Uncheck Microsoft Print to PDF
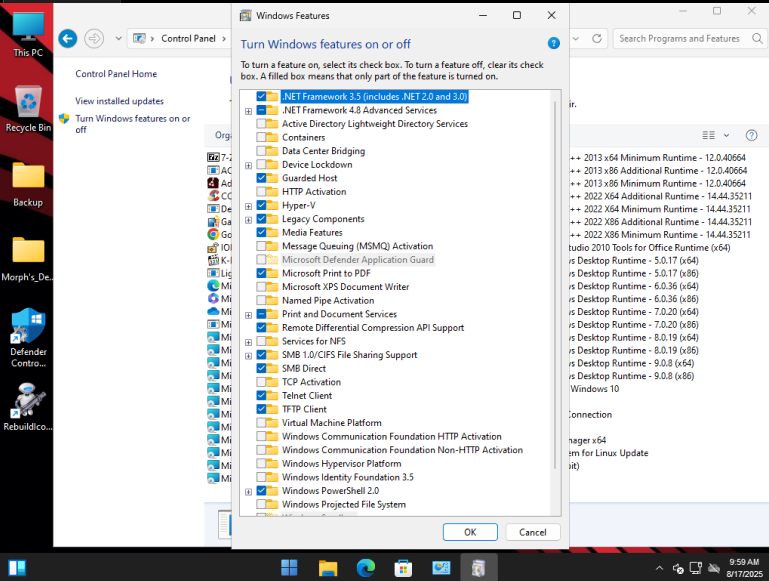Image resolution: width=769 pixels, height=581 pixels. (x=261, y=273)
